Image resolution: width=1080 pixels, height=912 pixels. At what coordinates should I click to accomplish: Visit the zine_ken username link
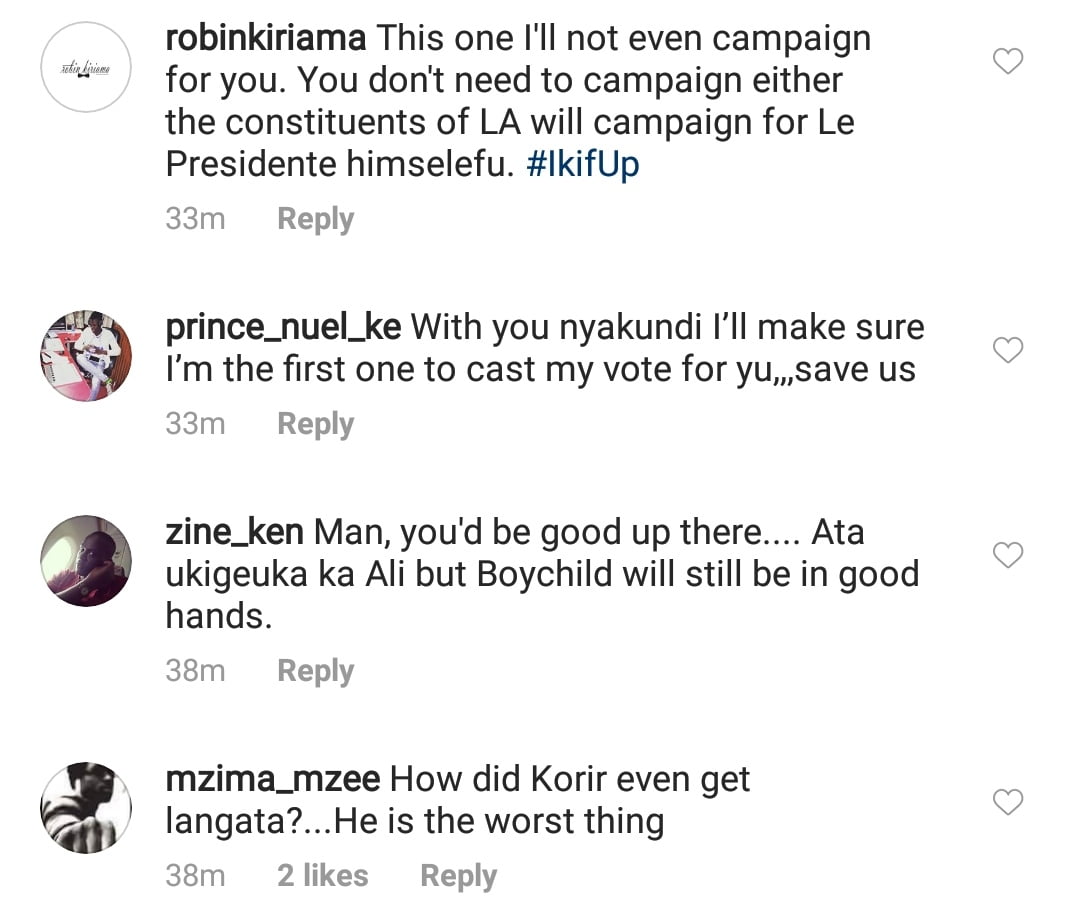click(x=234, y=532)
